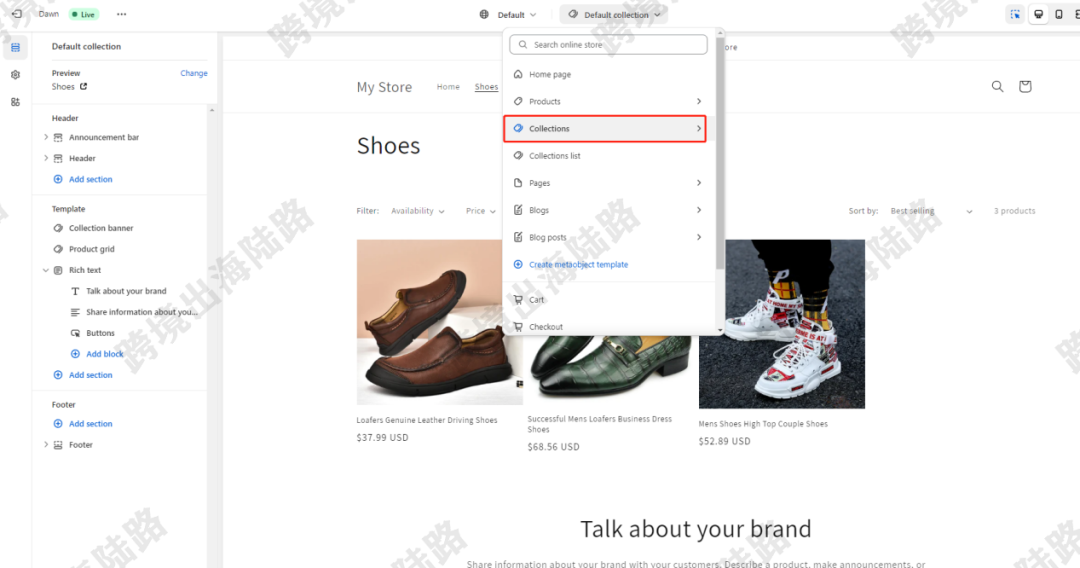
Task: Click Loafers Genuine Leather Driving Shoes title
Action: click(426, 420)
